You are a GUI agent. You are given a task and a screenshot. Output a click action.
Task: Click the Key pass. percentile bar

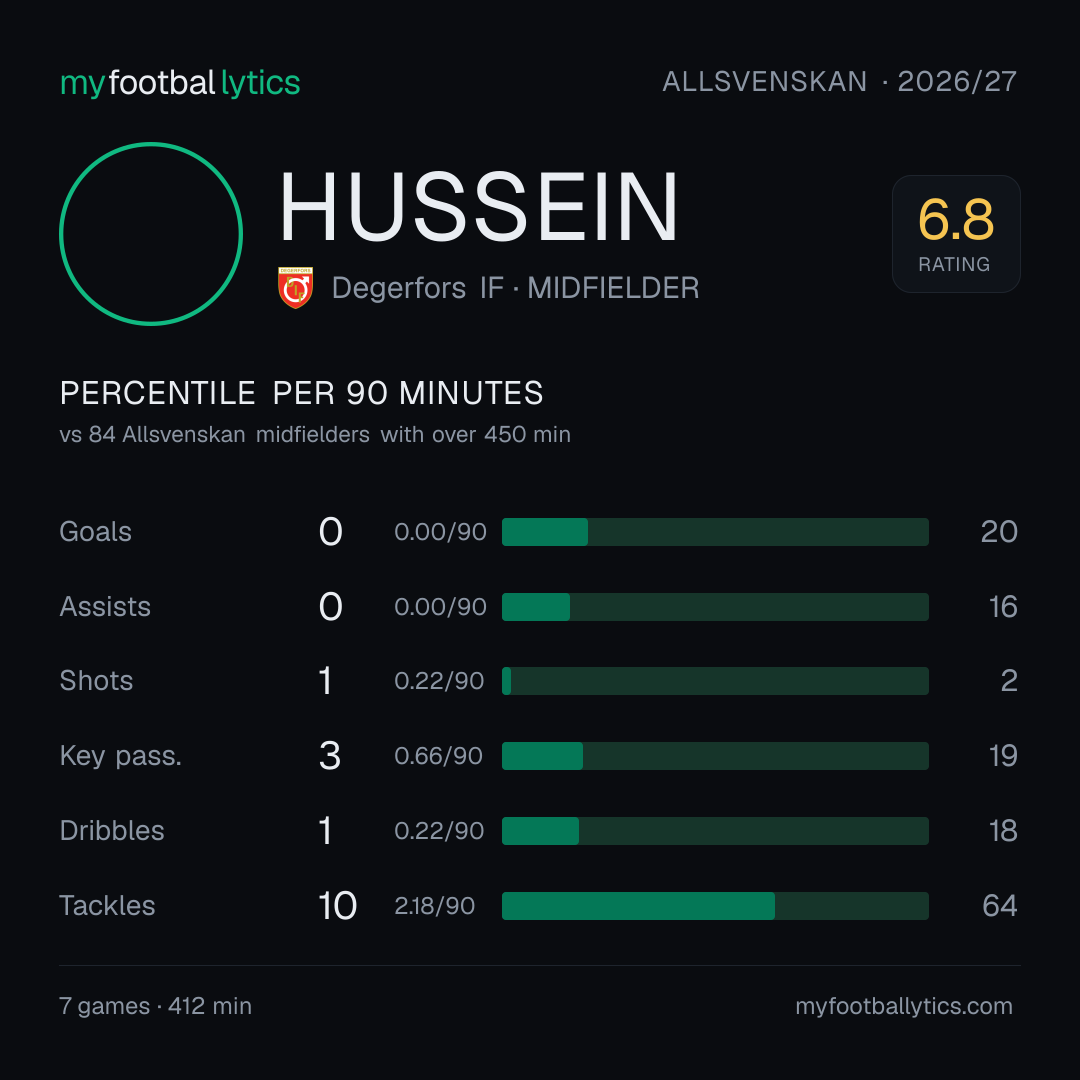[715, 756]
